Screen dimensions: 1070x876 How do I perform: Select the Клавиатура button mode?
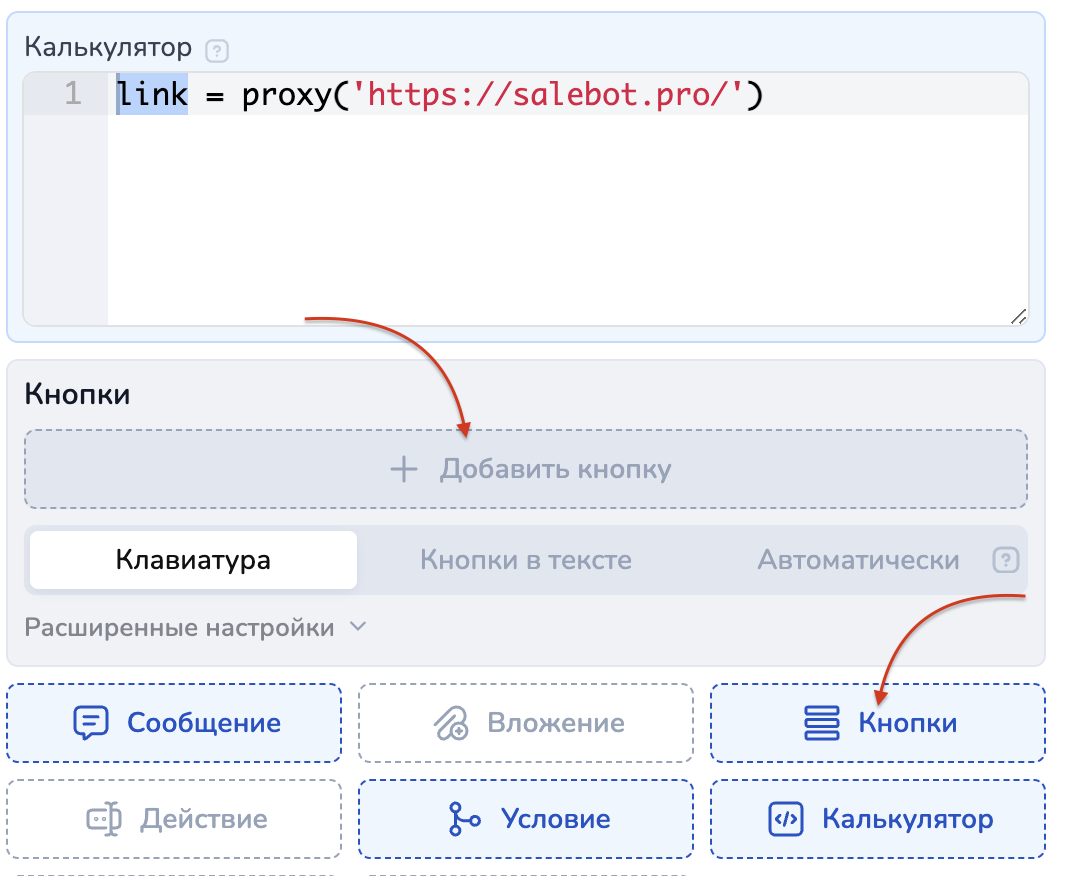pos(193,560)
